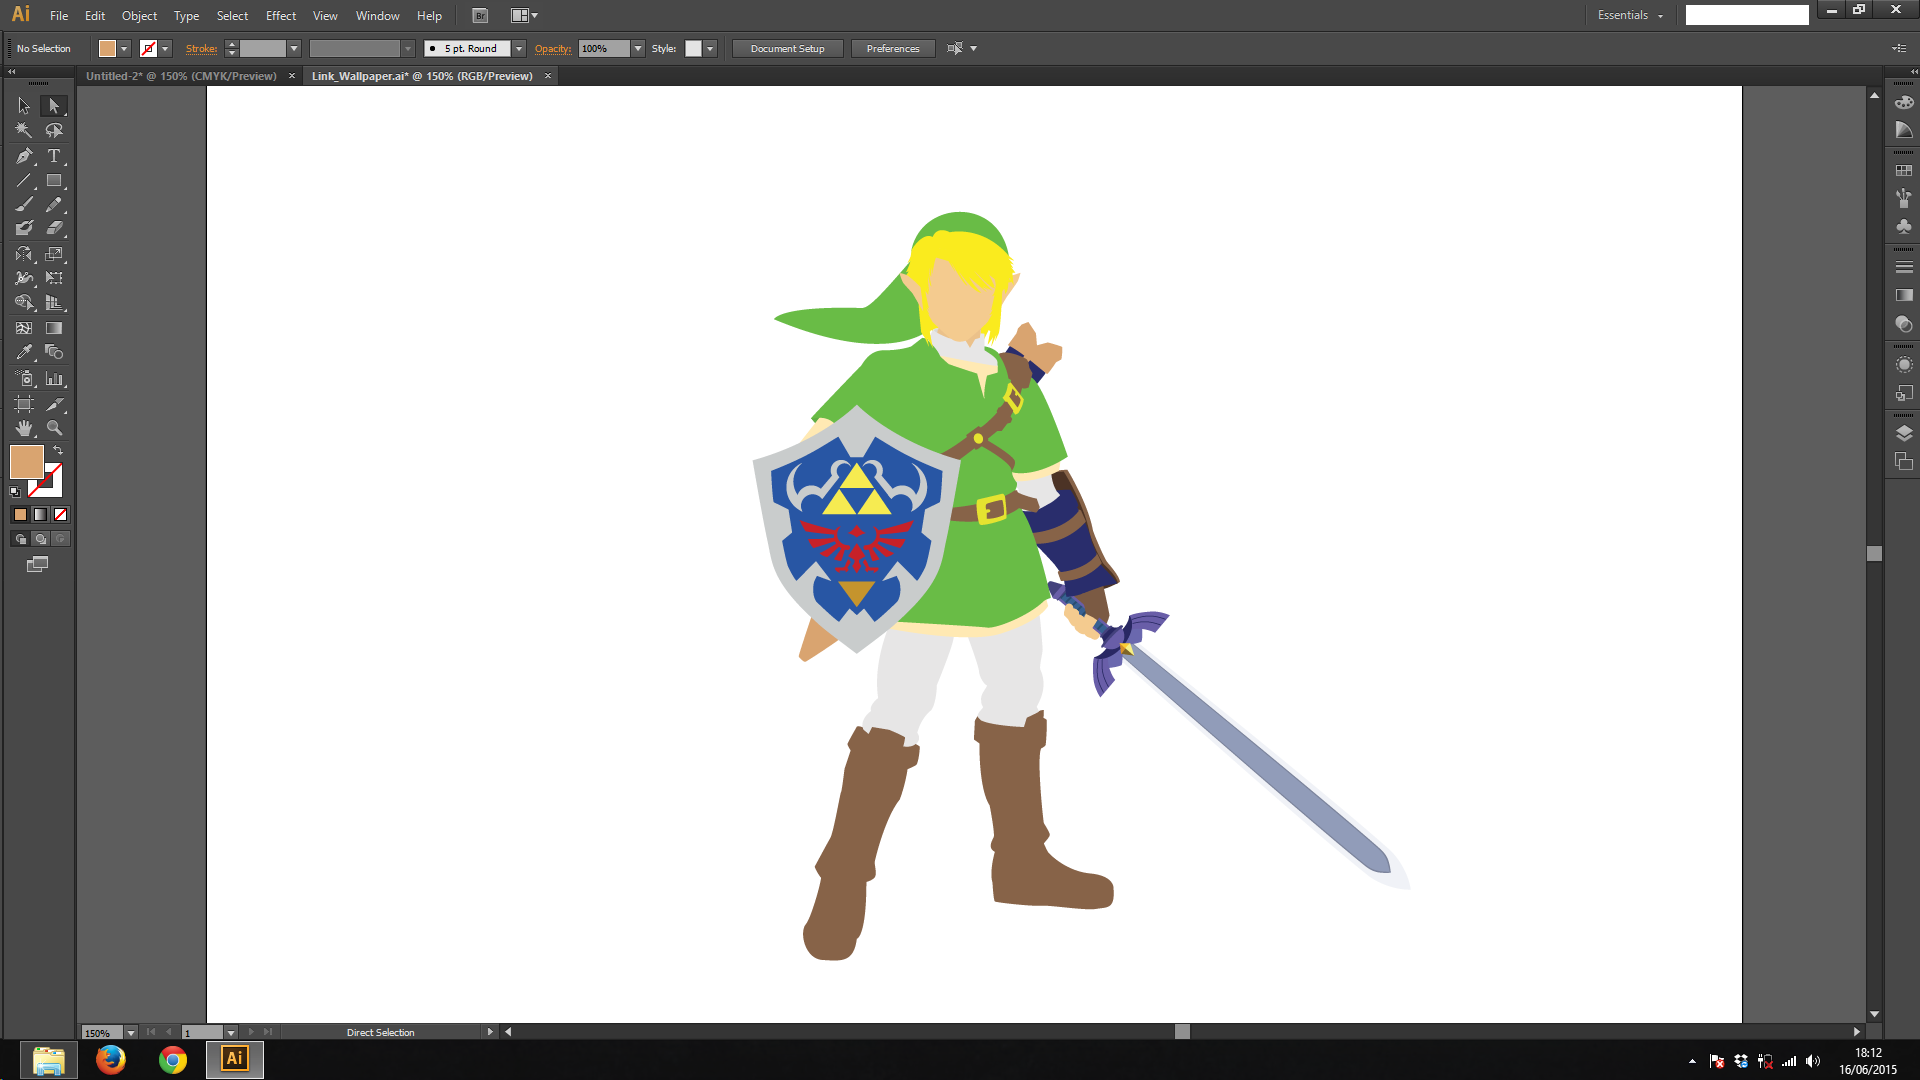Click the Document Setup button
This screenshot has height=1080, width=1920.
tap(788, 49)
